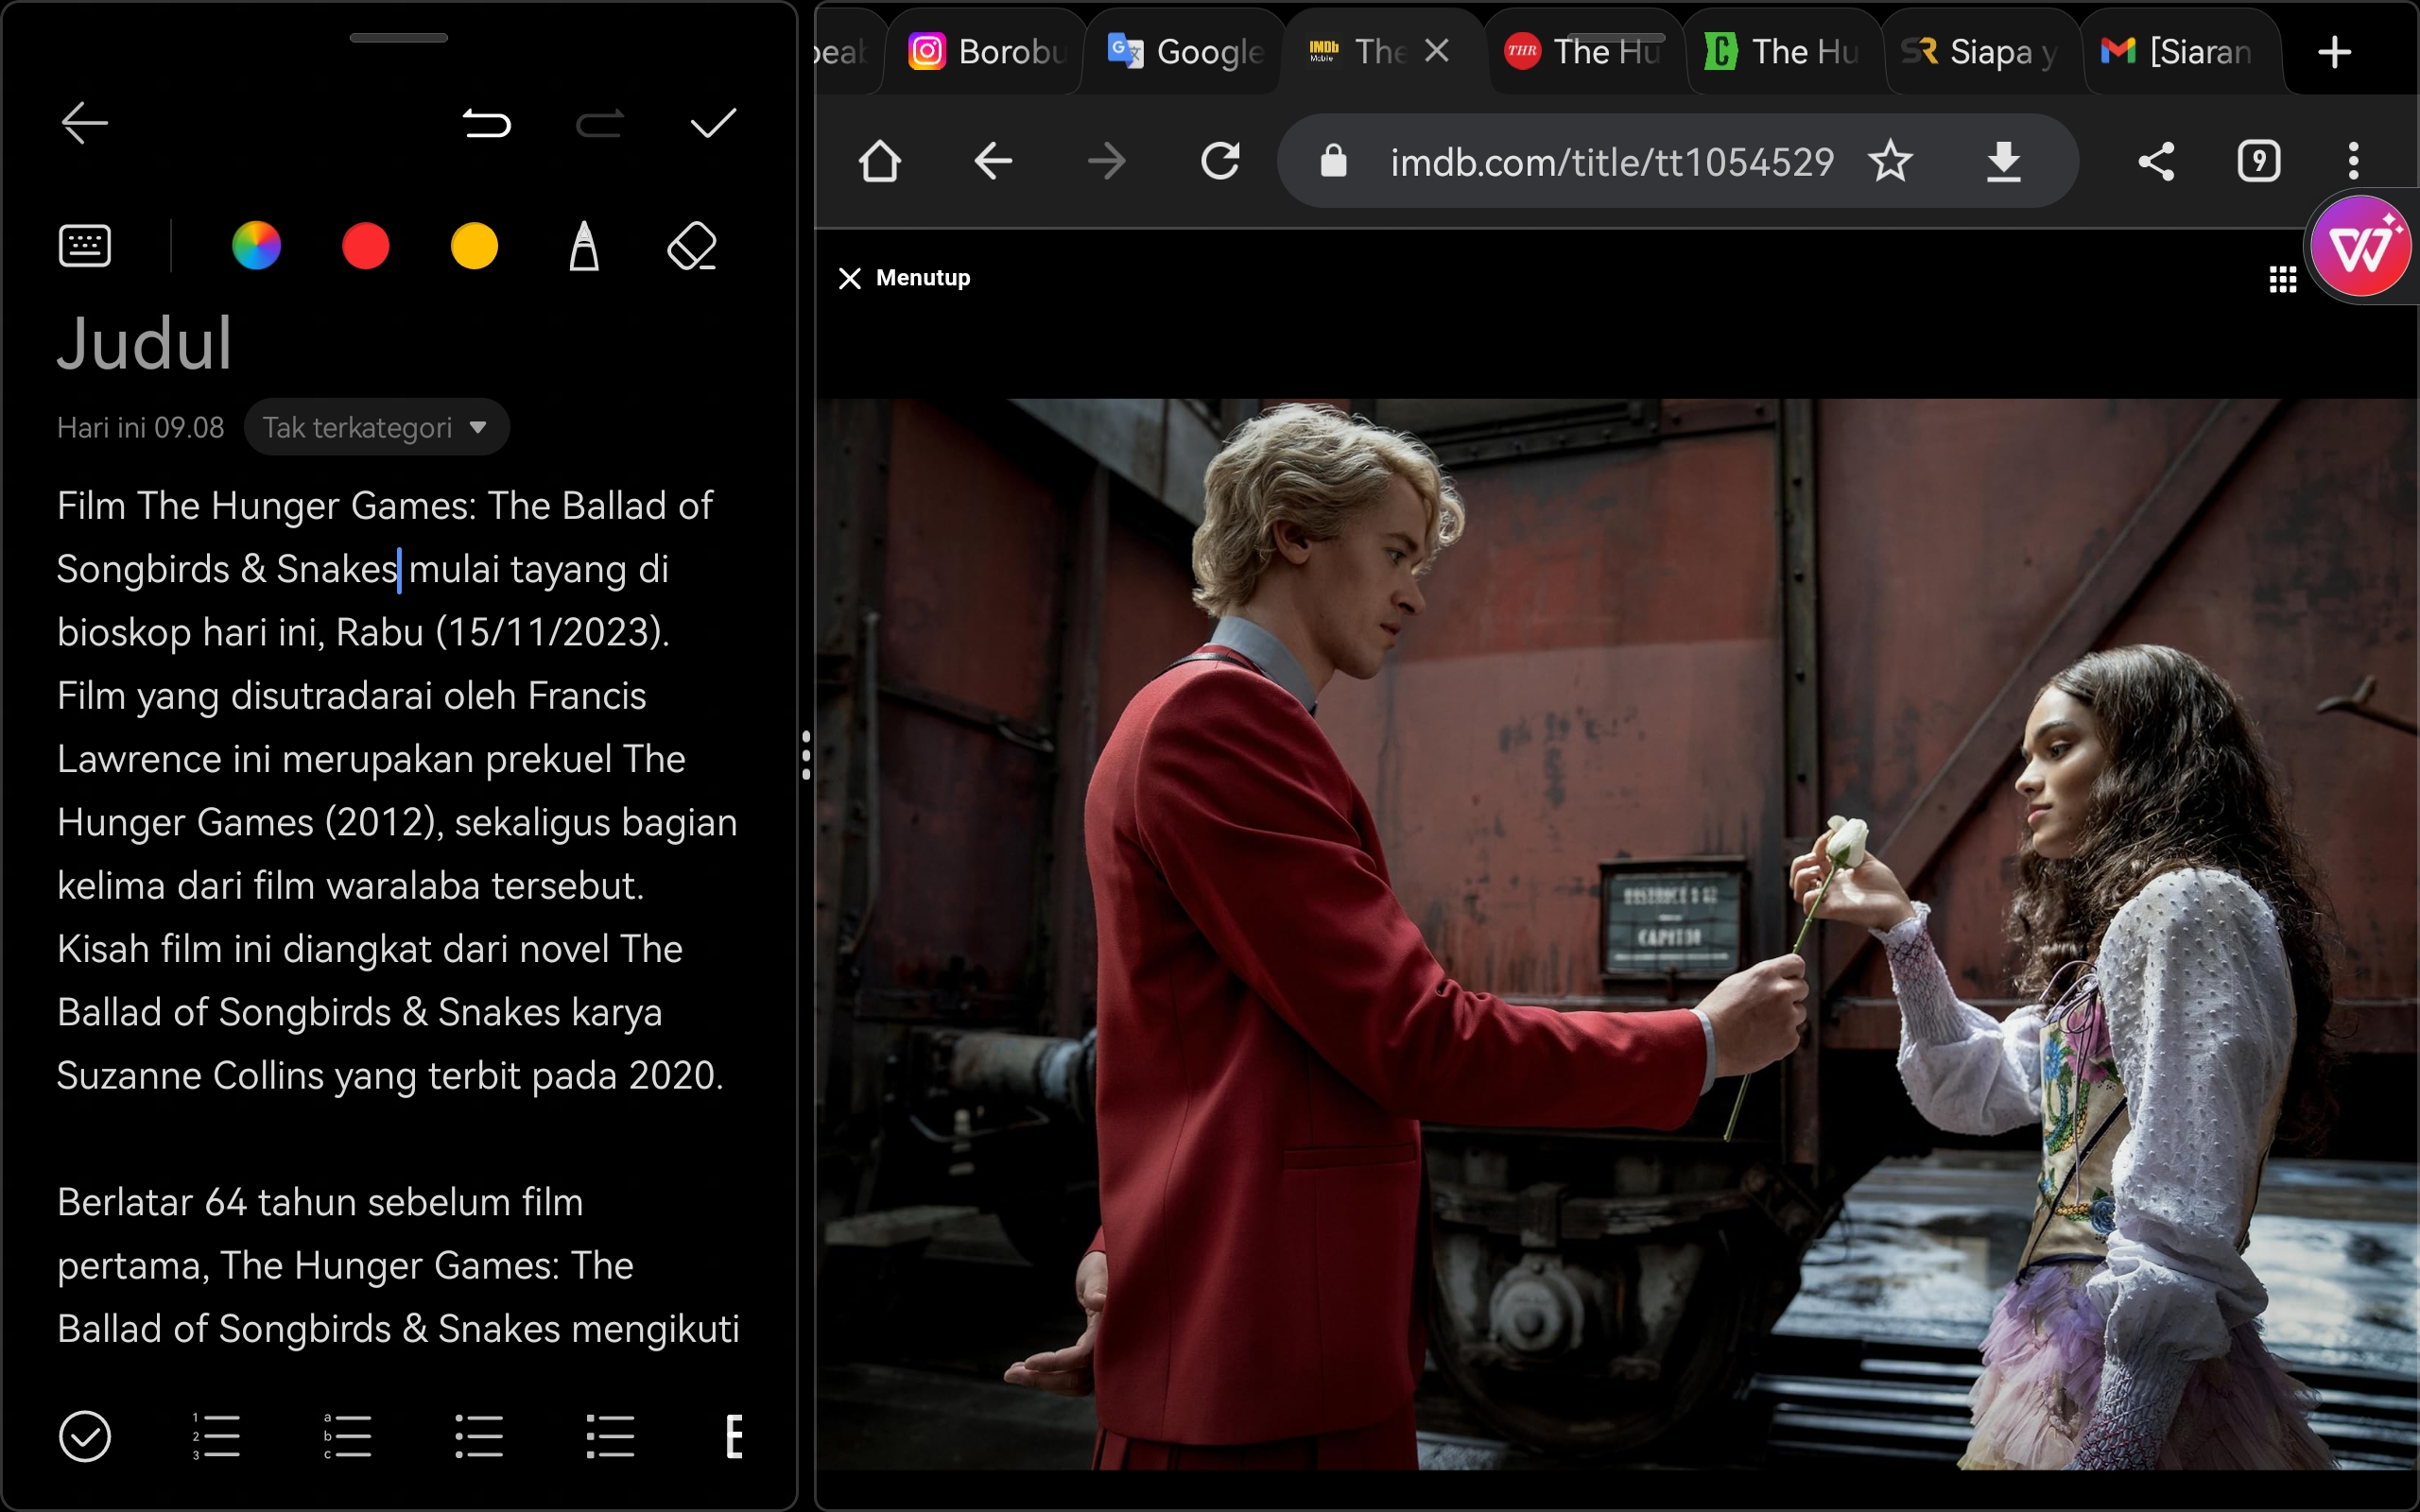Go to browser home page
2420x1512 pixels.
(x=880, y=161)
